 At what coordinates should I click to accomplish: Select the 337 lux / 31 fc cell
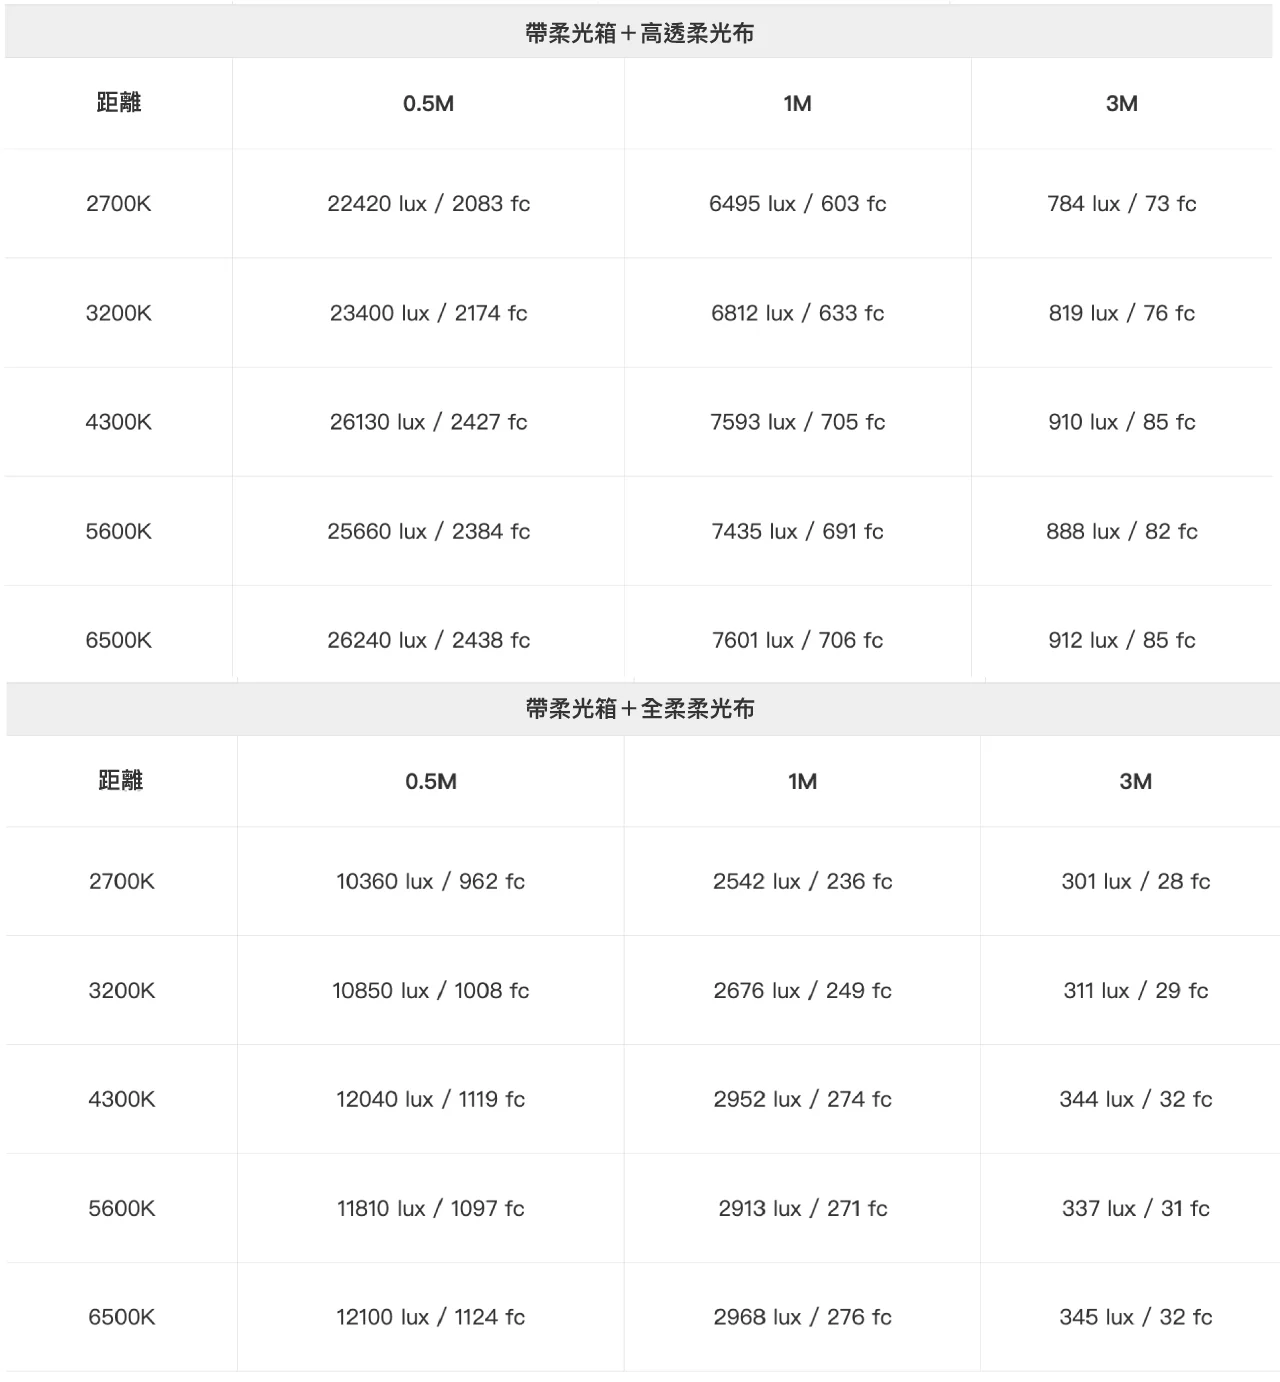[1135, 1208]
